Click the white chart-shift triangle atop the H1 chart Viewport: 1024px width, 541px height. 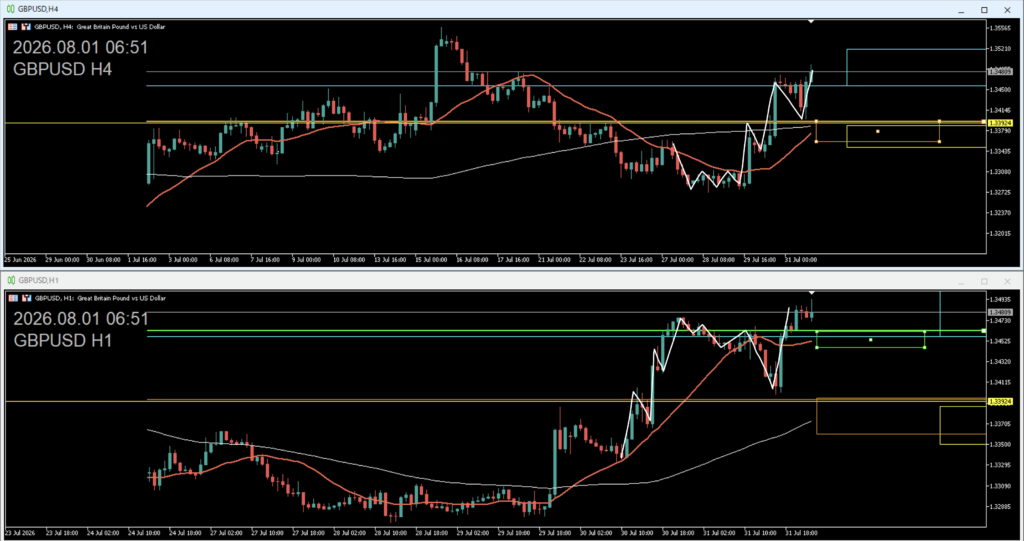[812, 293]
